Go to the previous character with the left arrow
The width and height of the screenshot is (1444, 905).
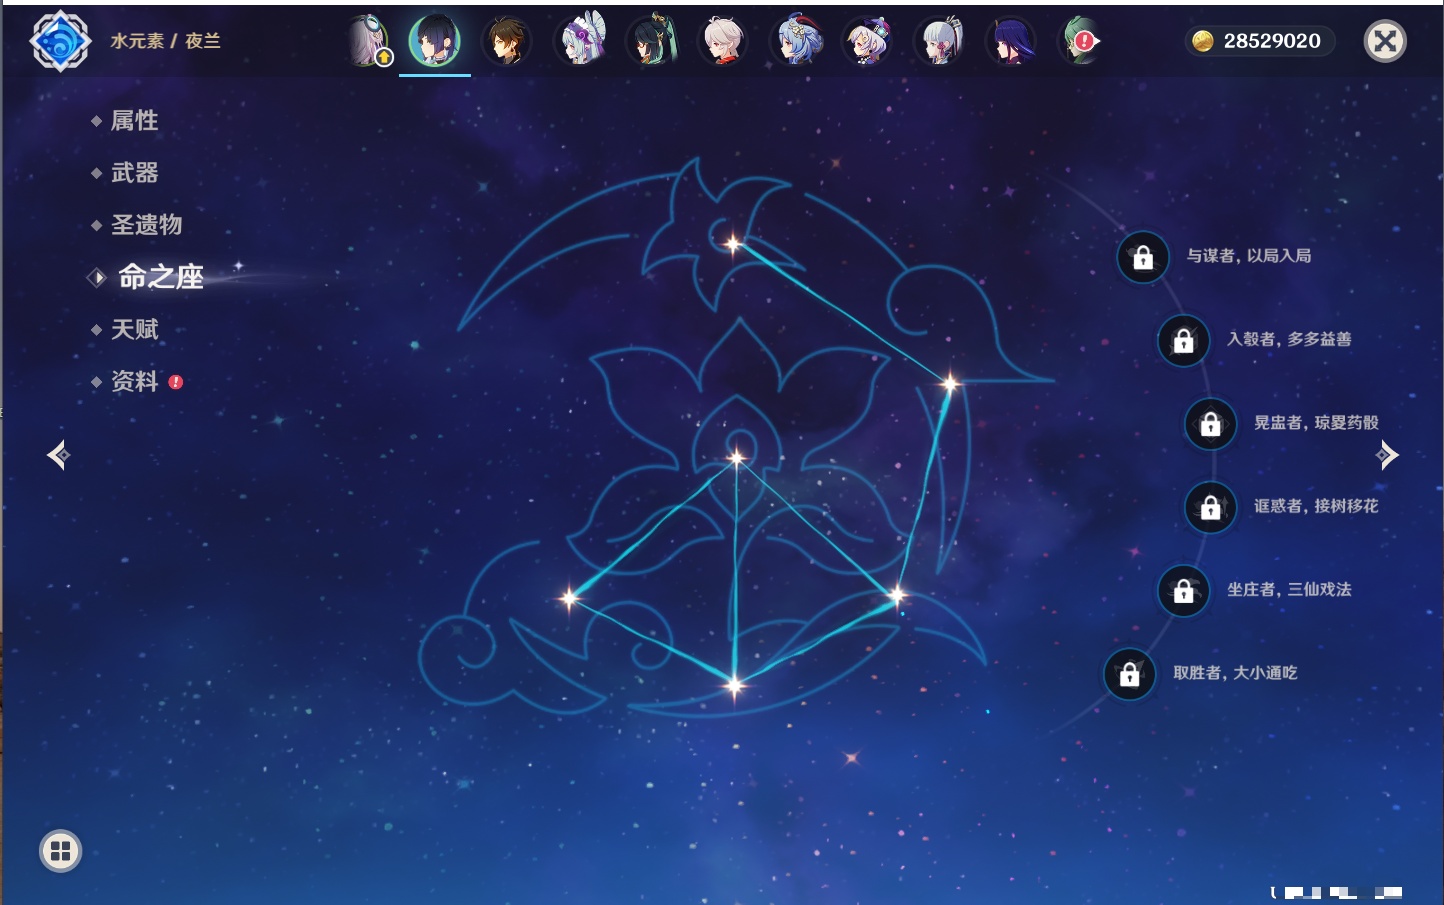pos(59,455)
